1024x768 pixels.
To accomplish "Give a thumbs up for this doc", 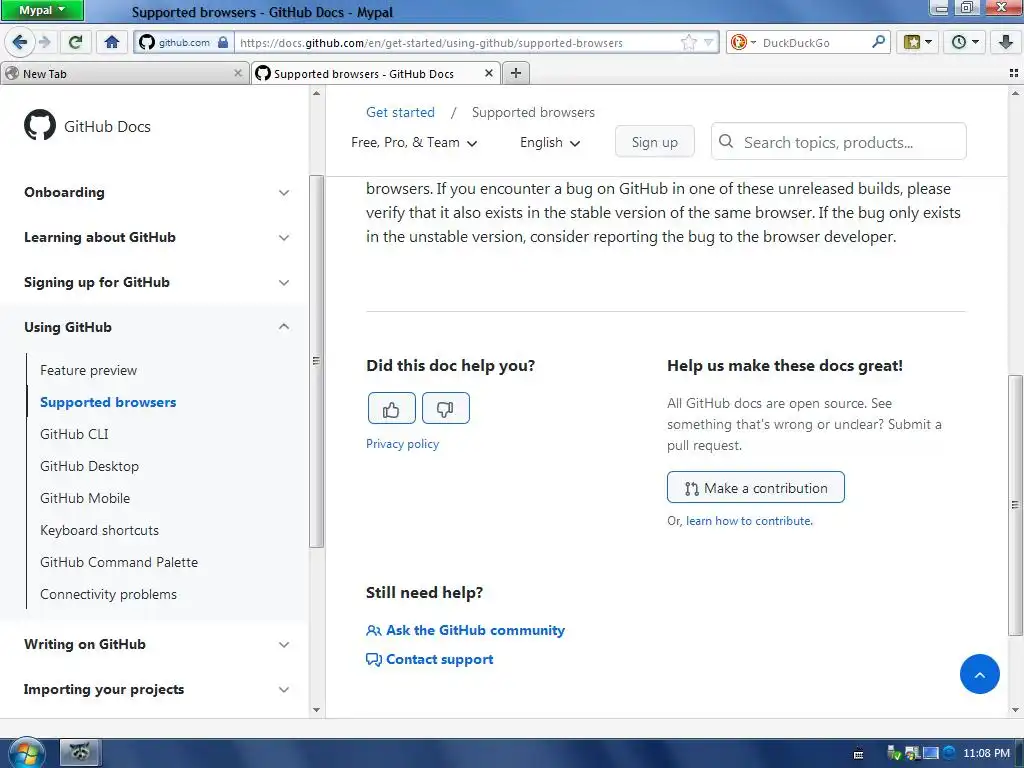I will [x=391, y=408].
